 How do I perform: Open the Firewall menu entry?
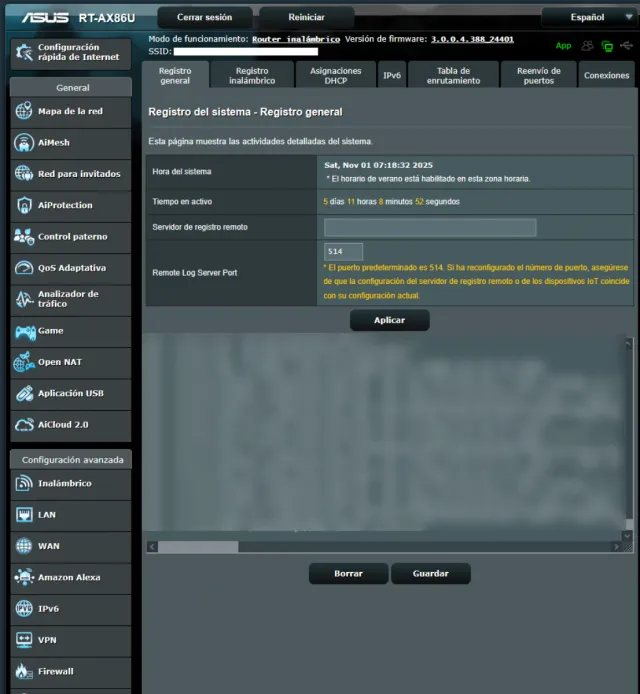pyautogui.click(x=71, y=671)
